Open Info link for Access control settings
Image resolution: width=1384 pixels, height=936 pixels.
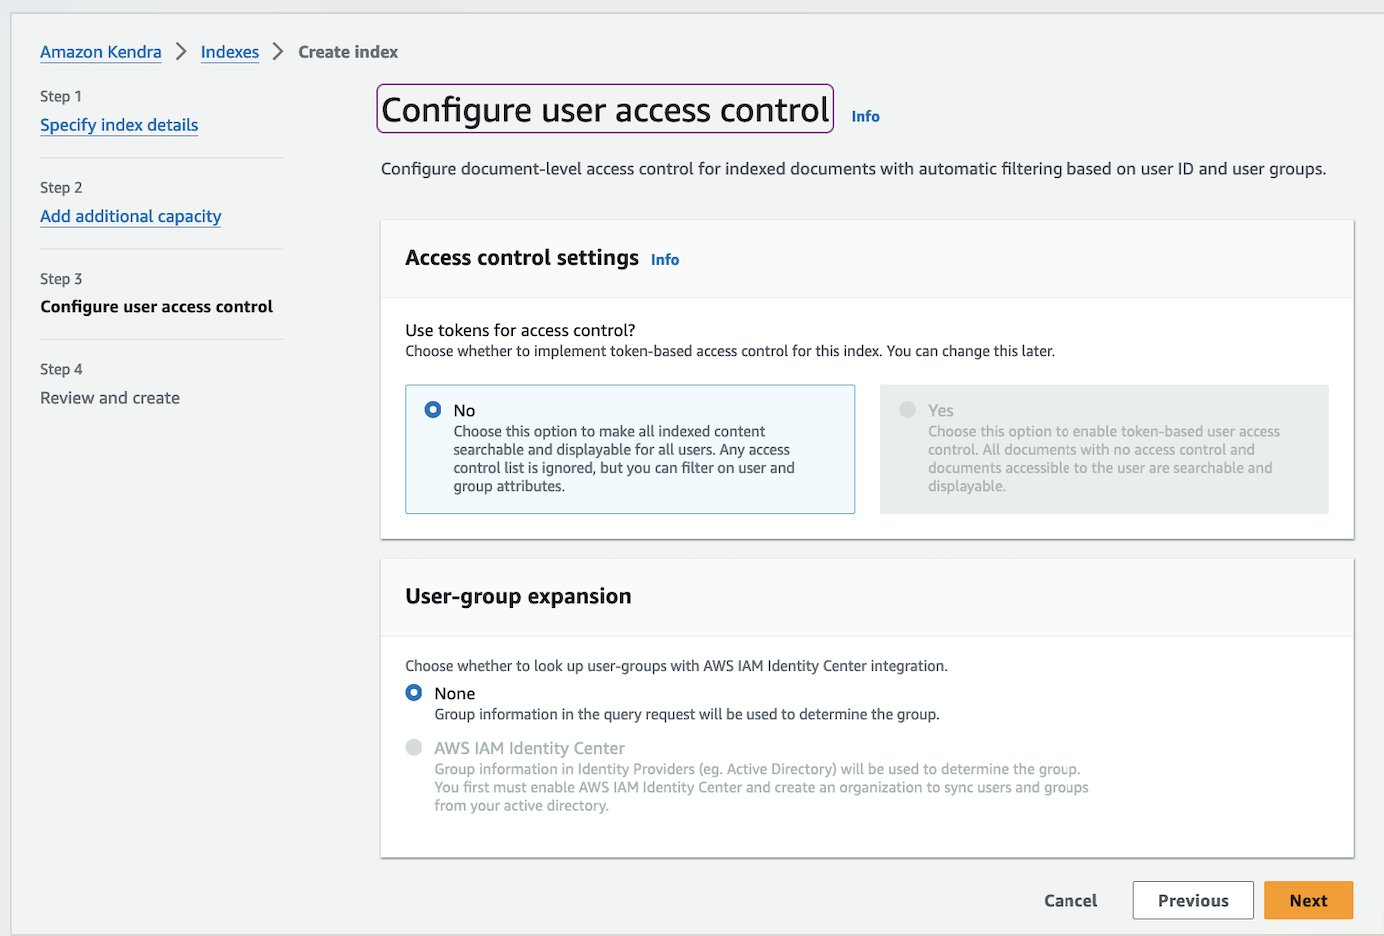[x=665, y=260]
